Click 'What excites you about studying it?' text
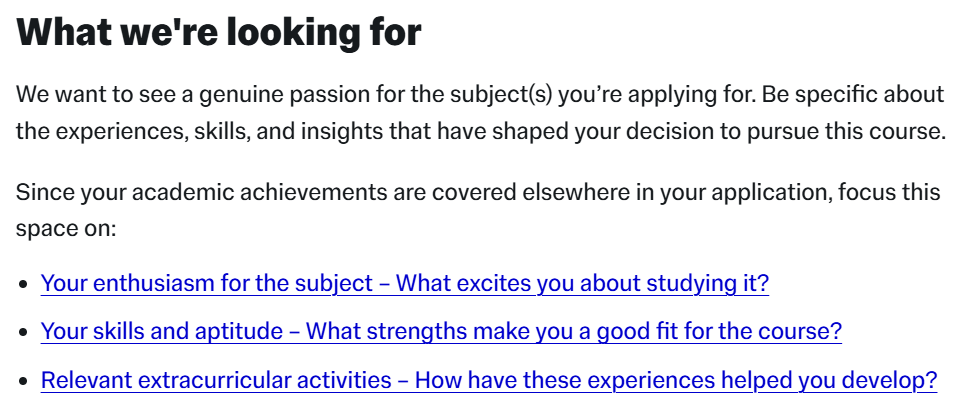The height and width of the screenshot is (415, 968). point(582,283)
